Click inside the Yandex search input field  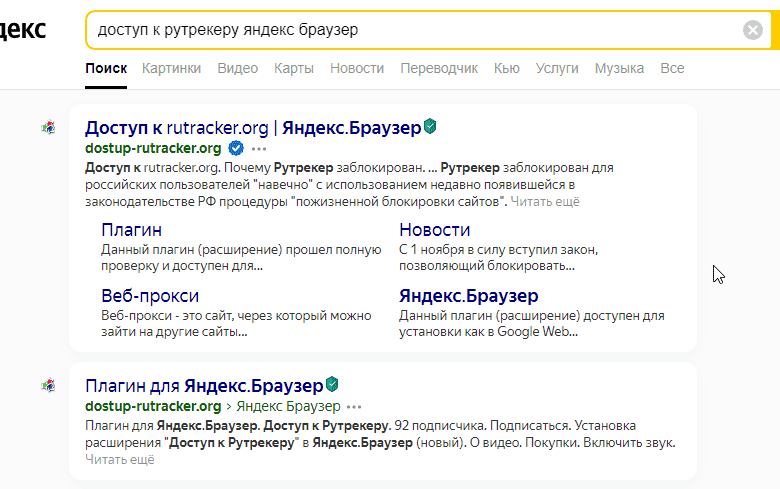(x=400, y=30)
